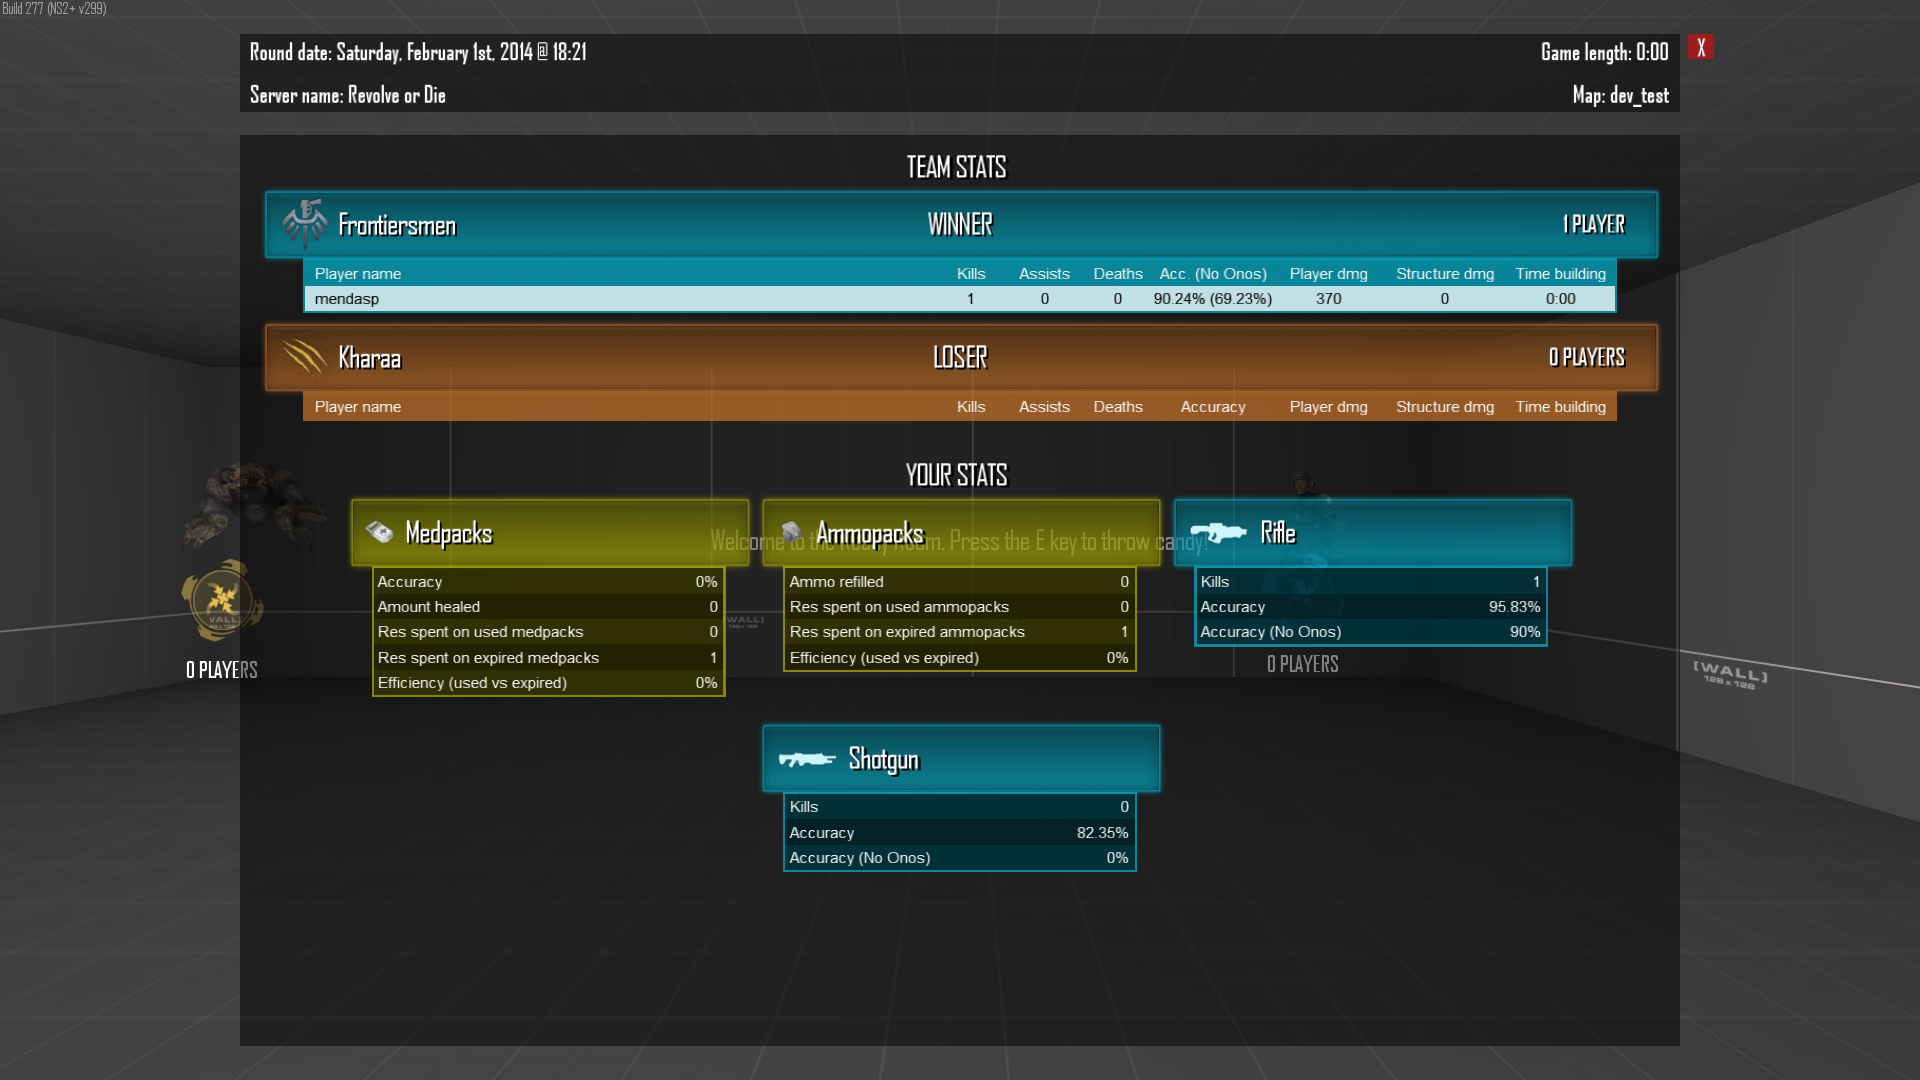Click the LOSER label

click(x=960, y=357)
